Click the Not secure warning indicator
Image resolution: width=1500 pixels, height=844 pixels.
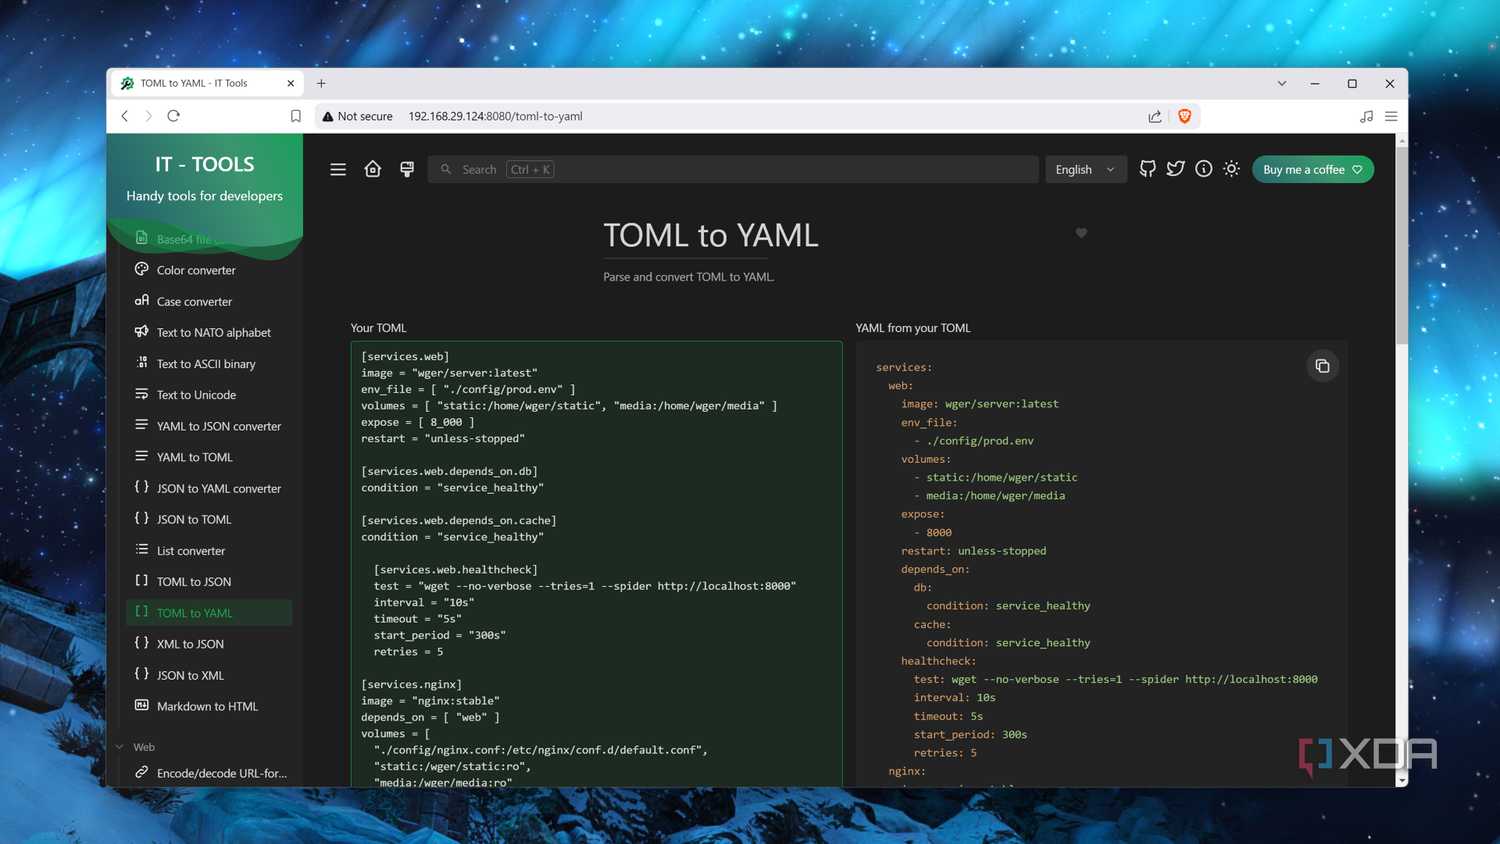(357, 116)
